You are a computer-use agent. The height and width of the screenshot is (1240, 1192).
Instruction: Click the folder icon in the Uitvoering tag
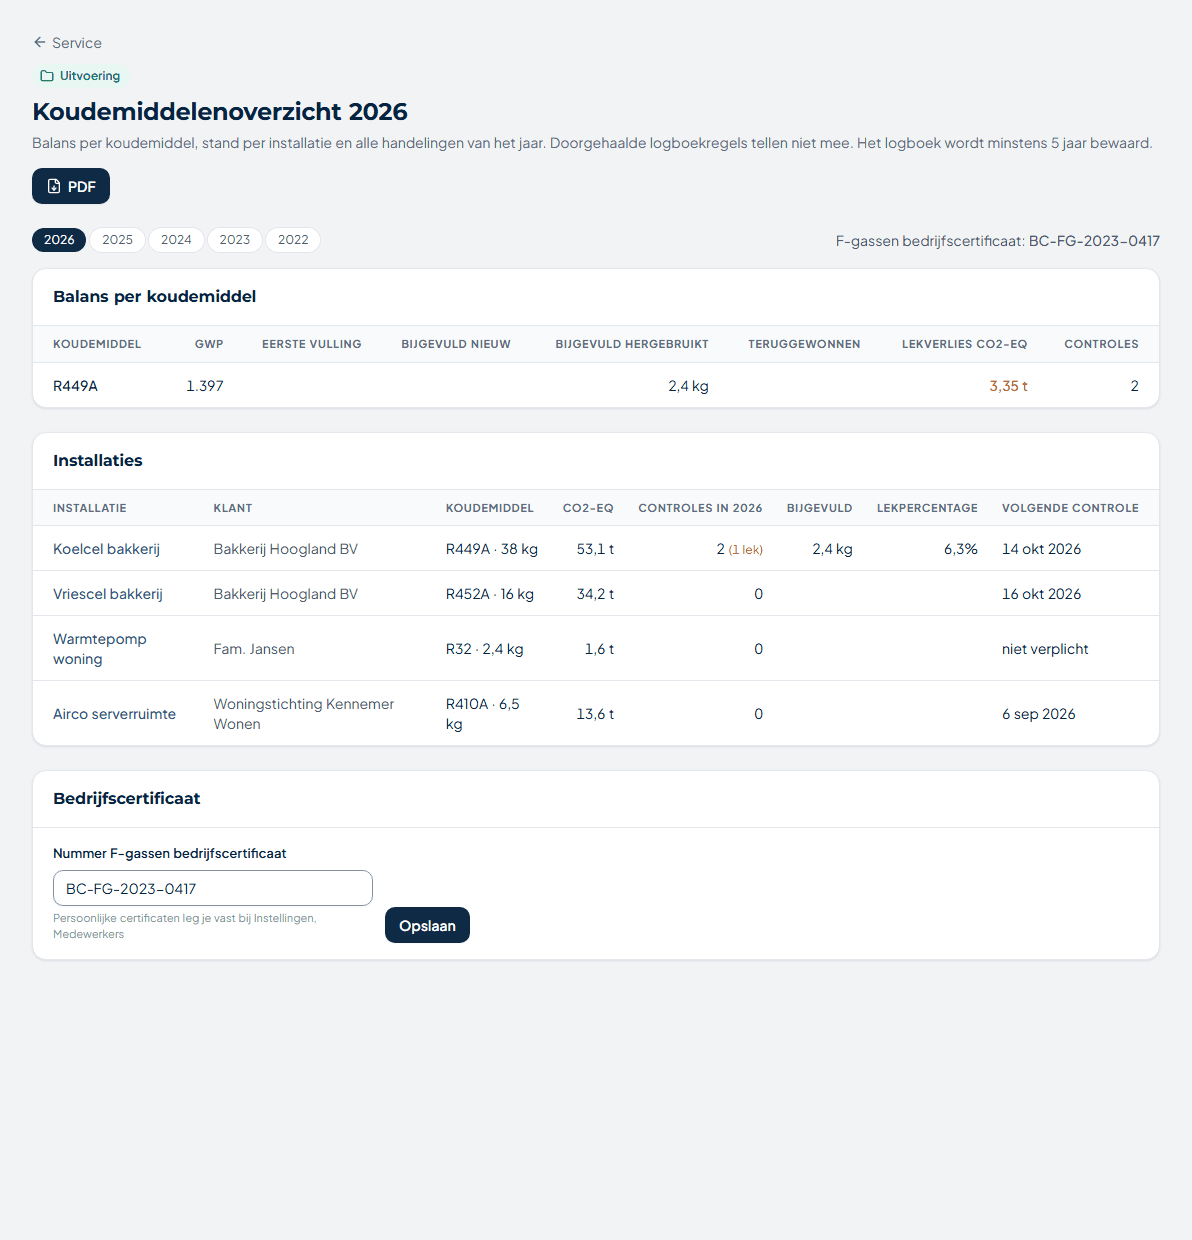[47, 76]
